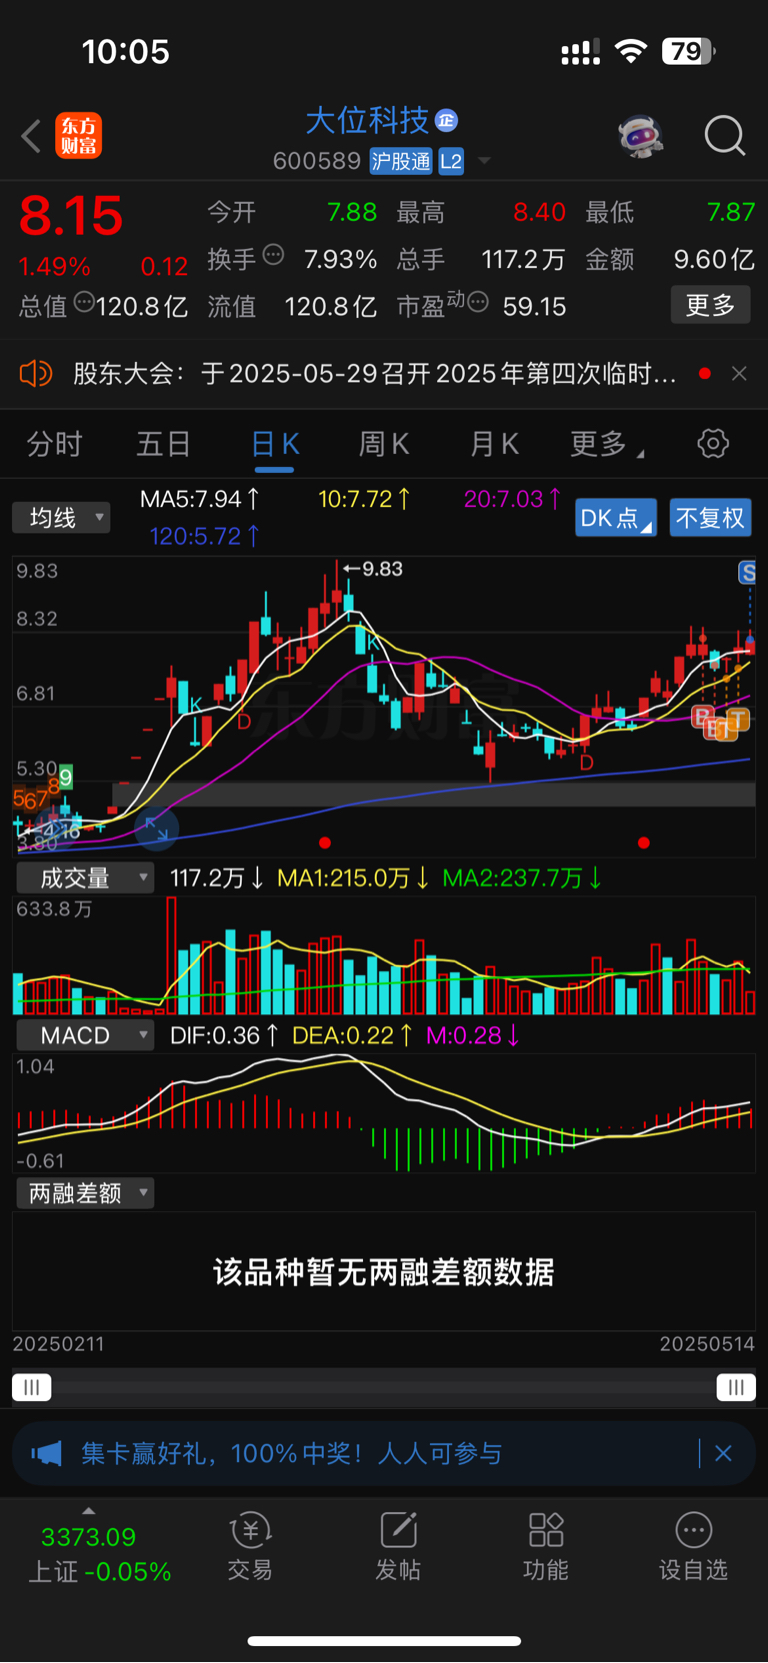Tap the orange T marker on chart
The image size is (768, 1663).
pyautogui.click(x=738, y=718)
